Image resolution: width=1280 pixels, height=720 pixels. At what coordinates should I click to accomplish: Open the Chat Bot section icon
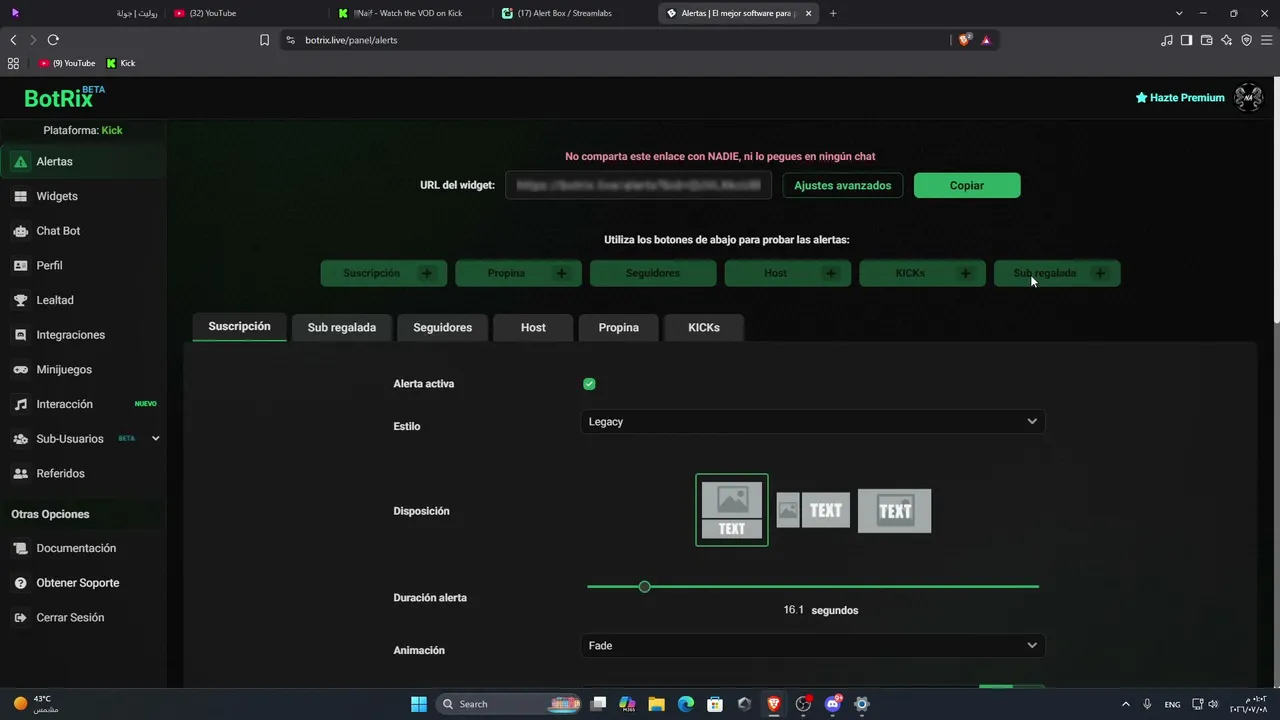[20, 231]
